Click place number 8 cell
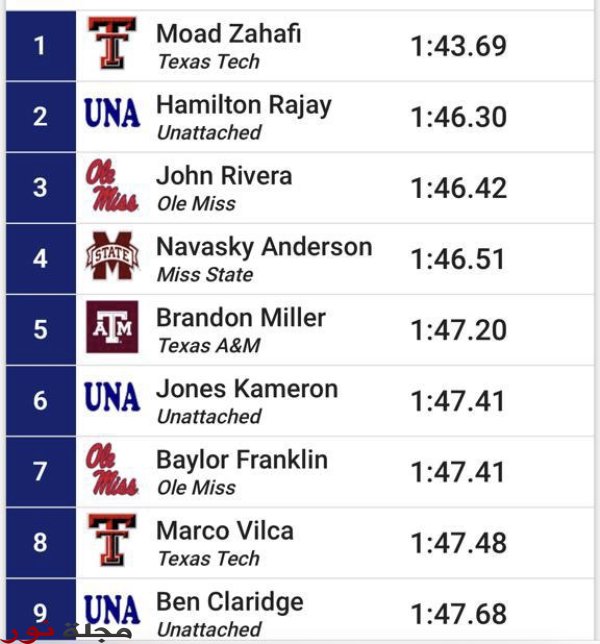Image resolution: width=600 pixels, height=644 pixels. tap(41, 543)
